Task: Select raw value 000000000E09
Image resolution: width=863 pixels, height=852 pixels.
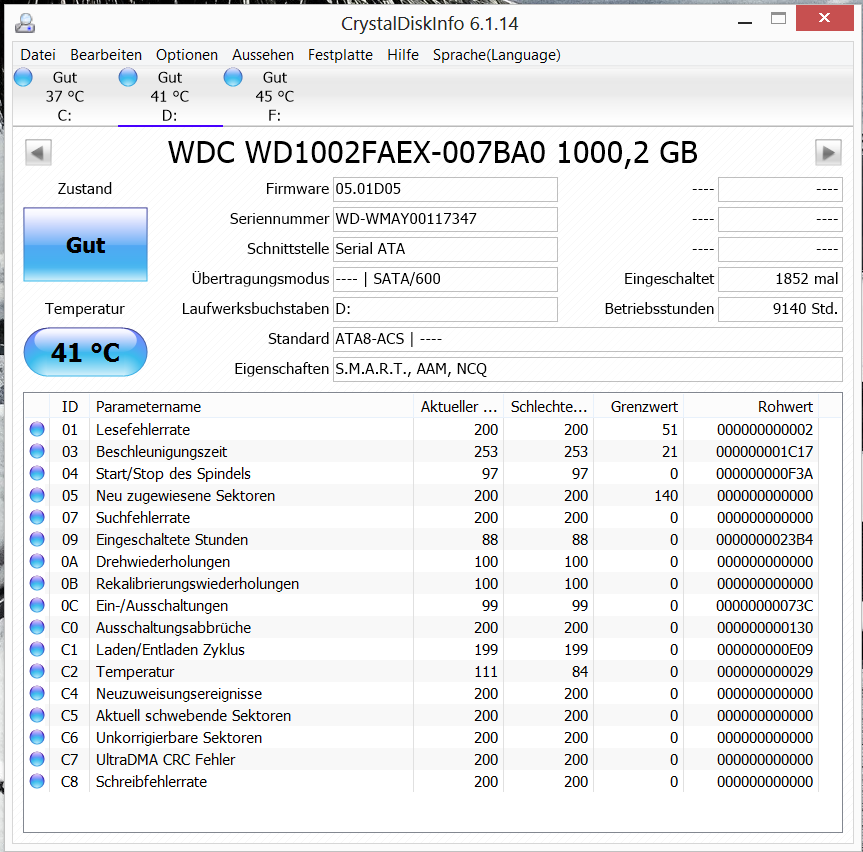Action: (764, 650)
